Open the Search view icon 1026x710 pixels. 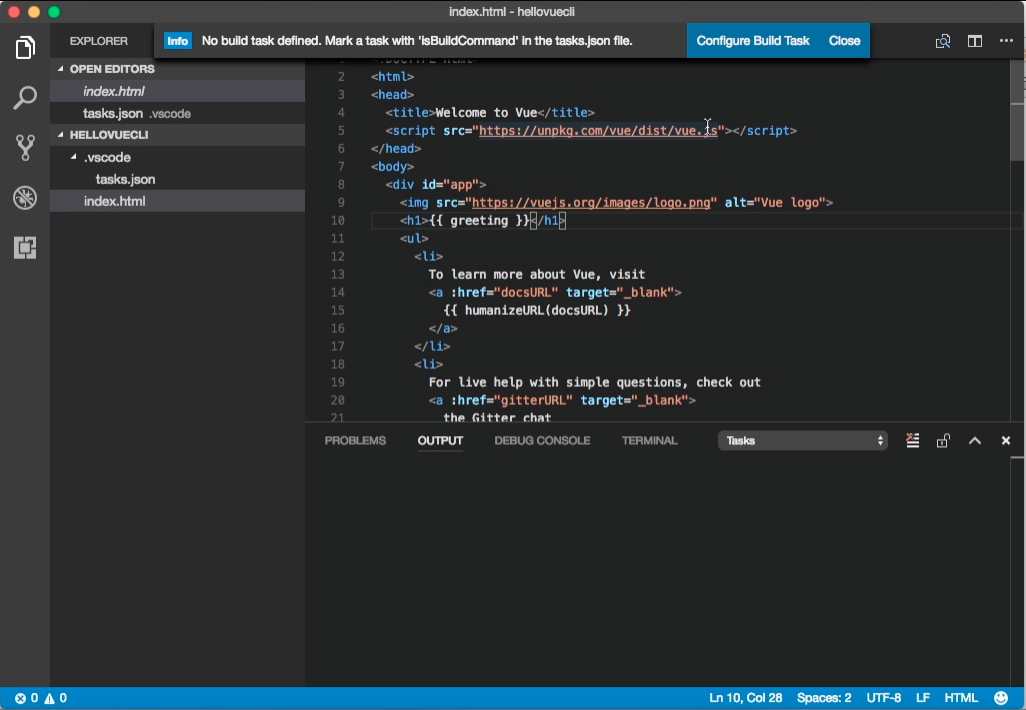pos(25,98)
